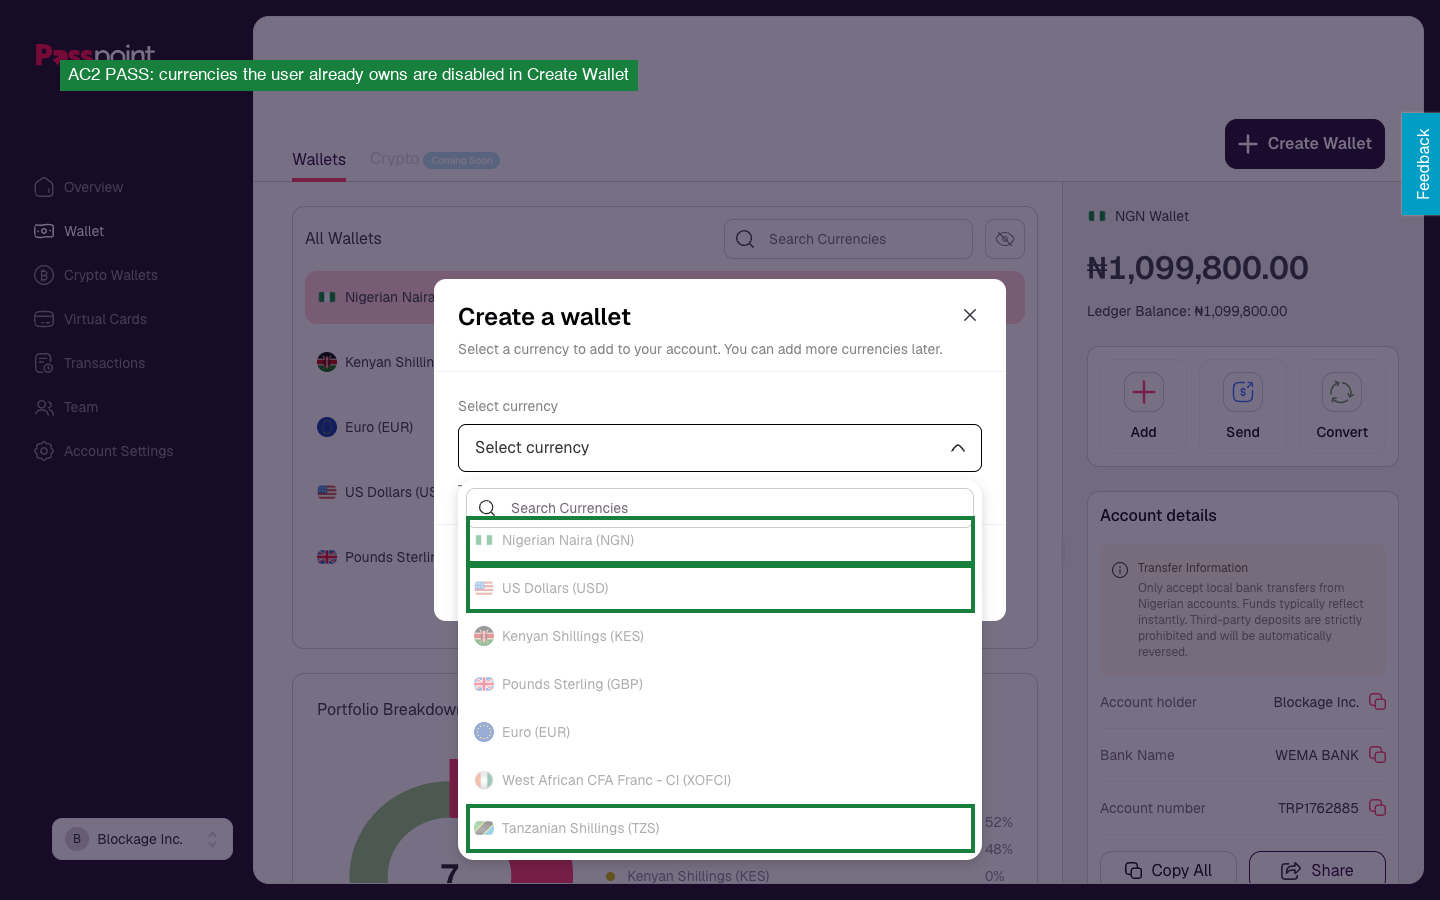Copy the bank name WEMA BANK
The width and height of the screenshot is (1440, 900).
click(x=1377, y=754)
